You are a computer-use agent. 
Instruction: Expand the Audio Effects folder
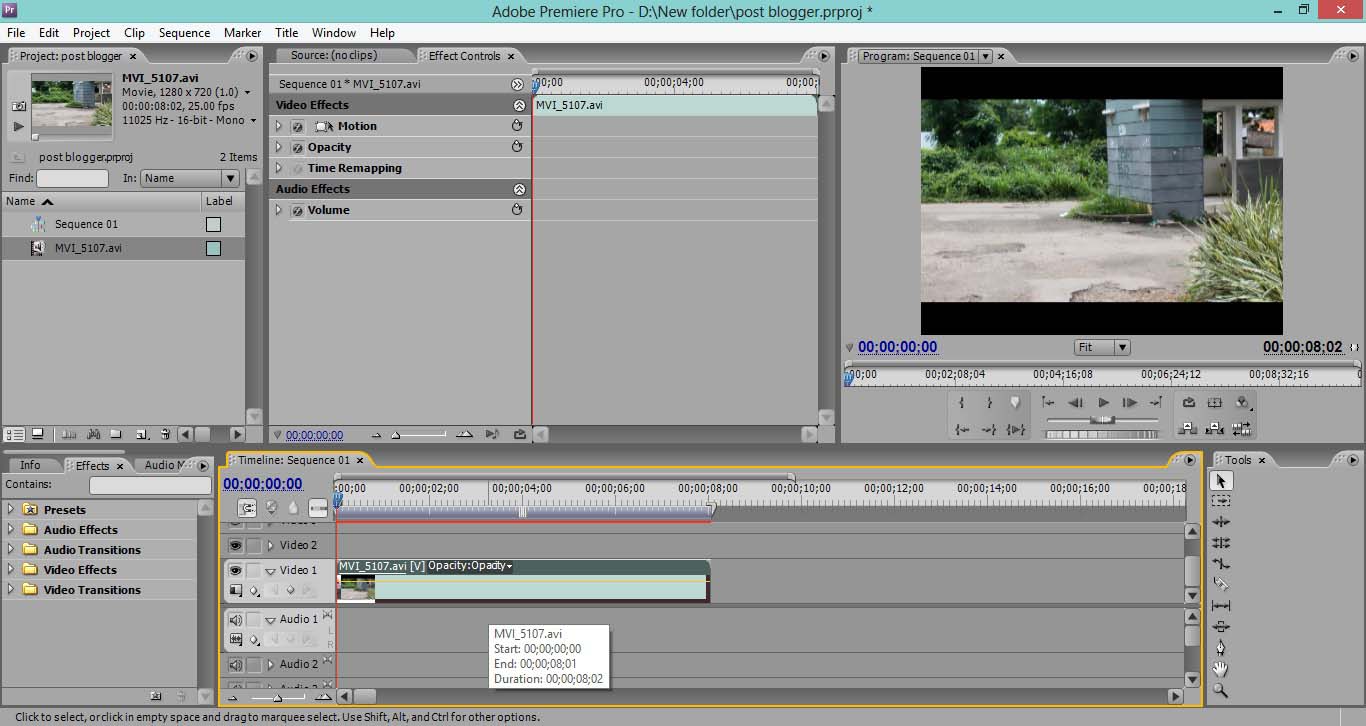pyautogui.click(x=11, y=530)
